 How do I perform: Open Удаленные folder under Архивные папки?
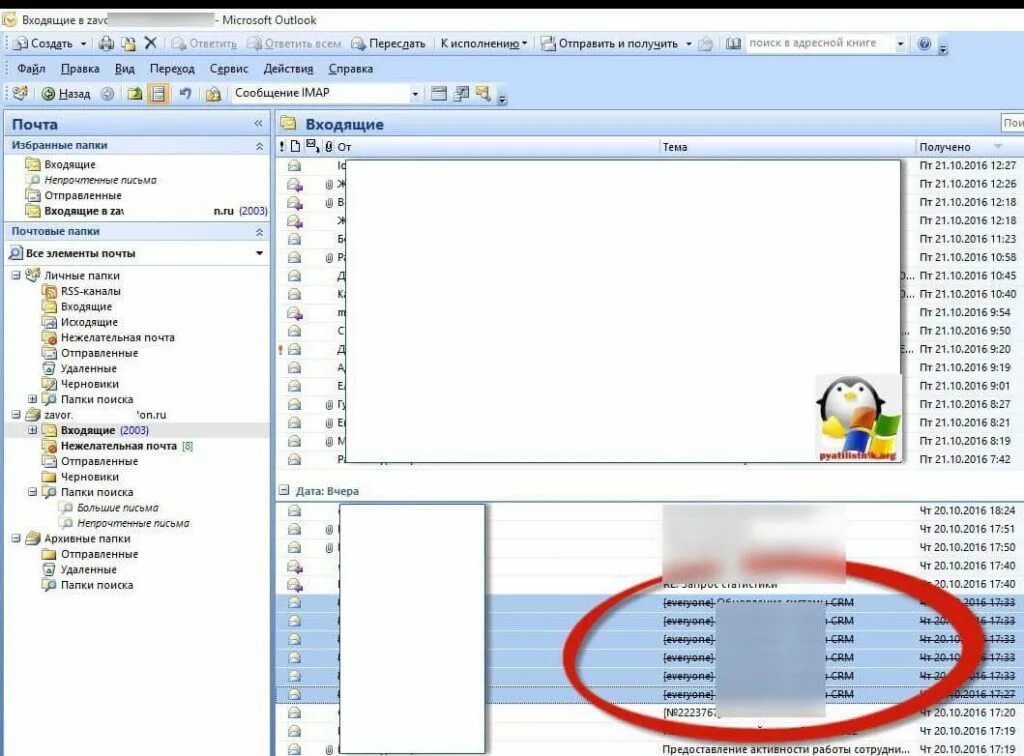(88, 569)
